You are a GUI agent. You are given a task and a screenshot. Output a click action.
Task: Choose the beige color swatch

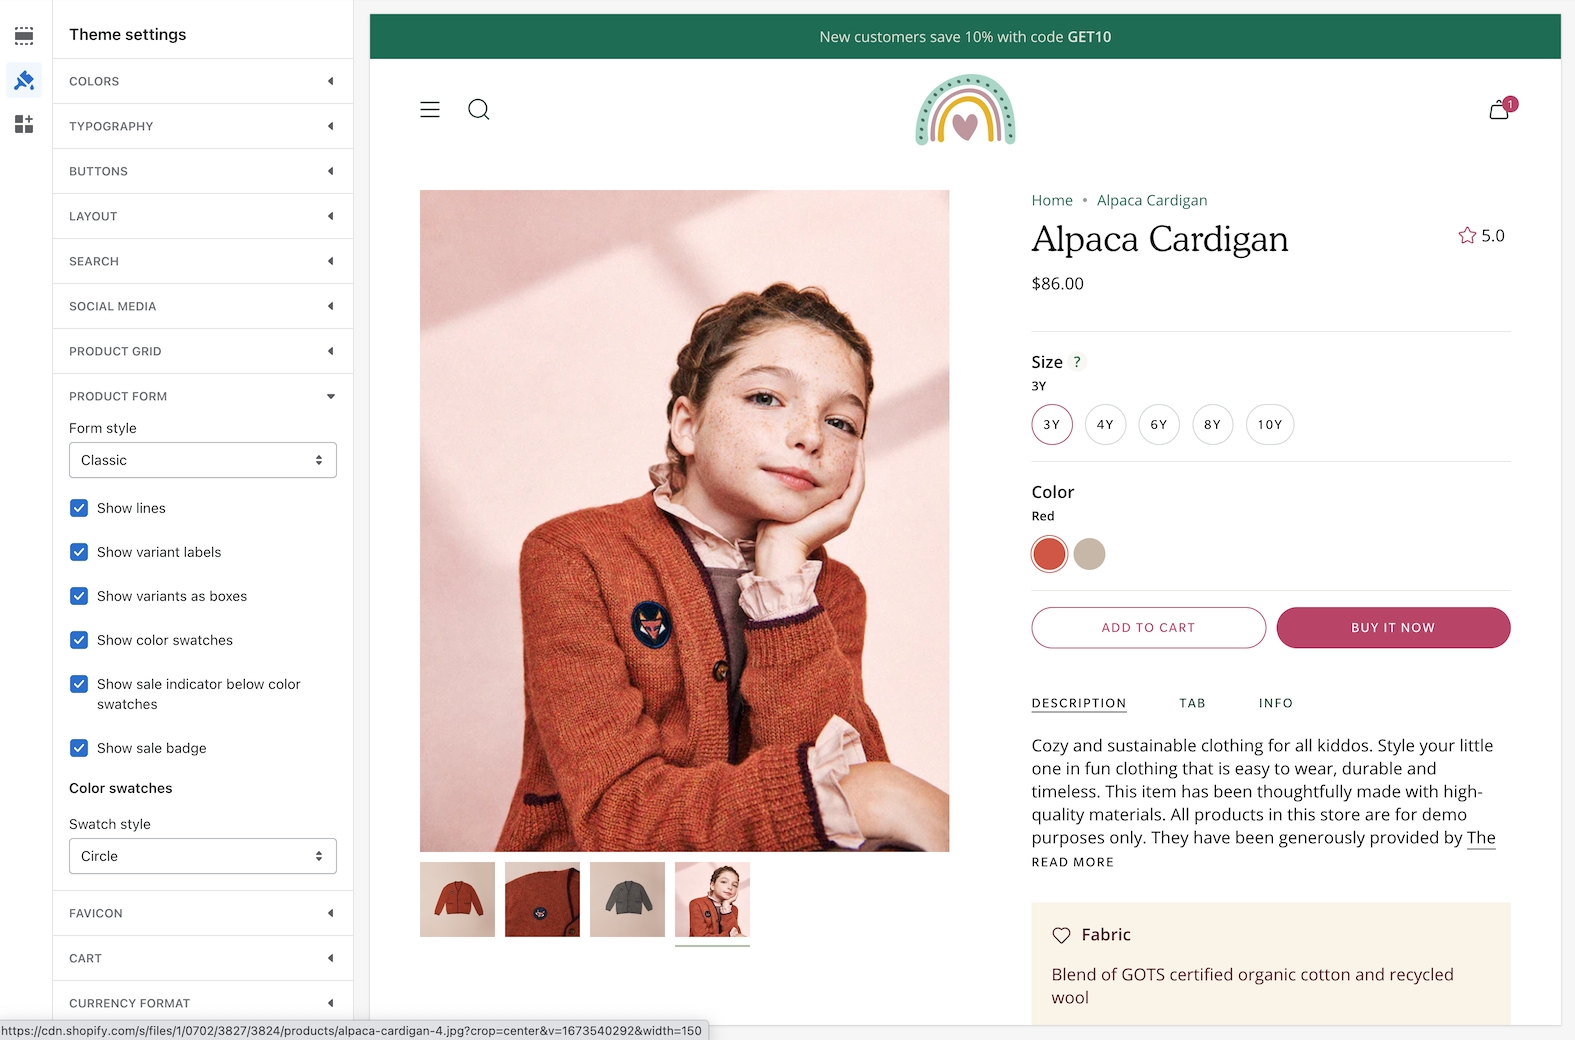1089,554
